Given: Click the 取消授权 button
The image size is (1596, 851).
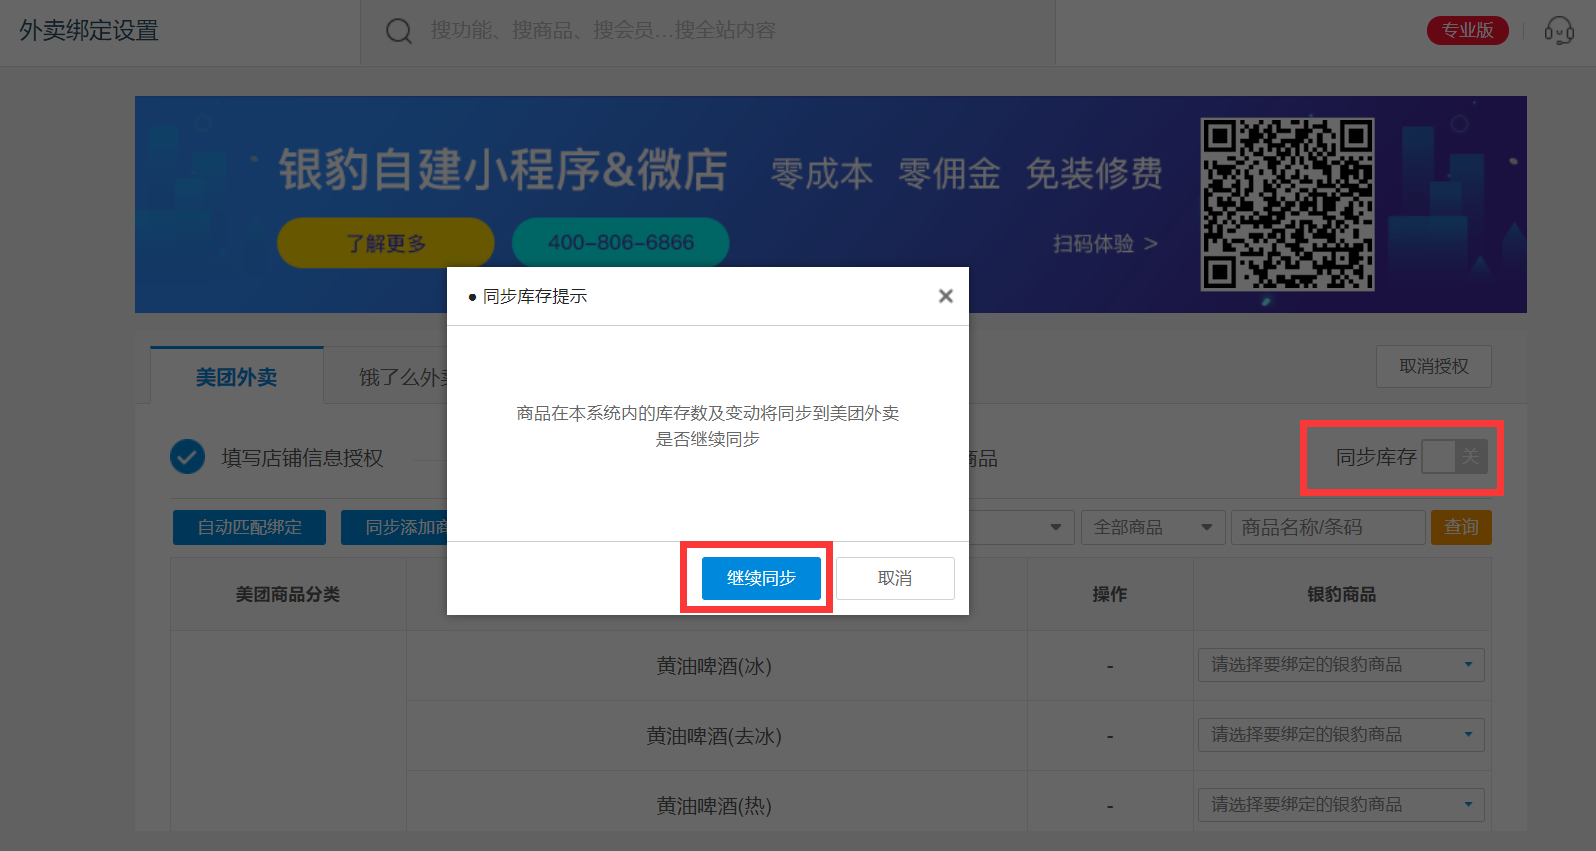Looking at the screenshot, I should click(1433, 366).
